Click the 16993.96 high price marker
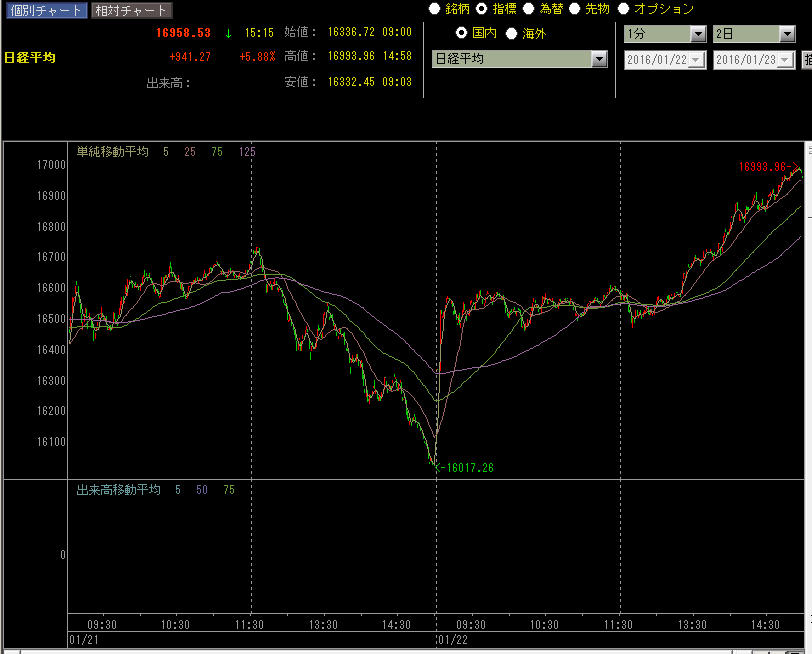 coord(766,167)
